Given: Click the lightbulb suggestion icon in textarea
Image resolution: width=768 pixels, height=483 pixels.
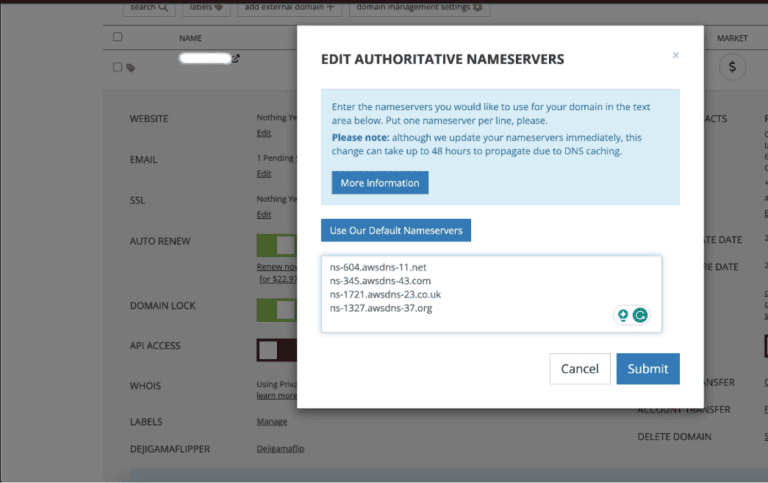Looking at the screenshot, I should point(623,315).
